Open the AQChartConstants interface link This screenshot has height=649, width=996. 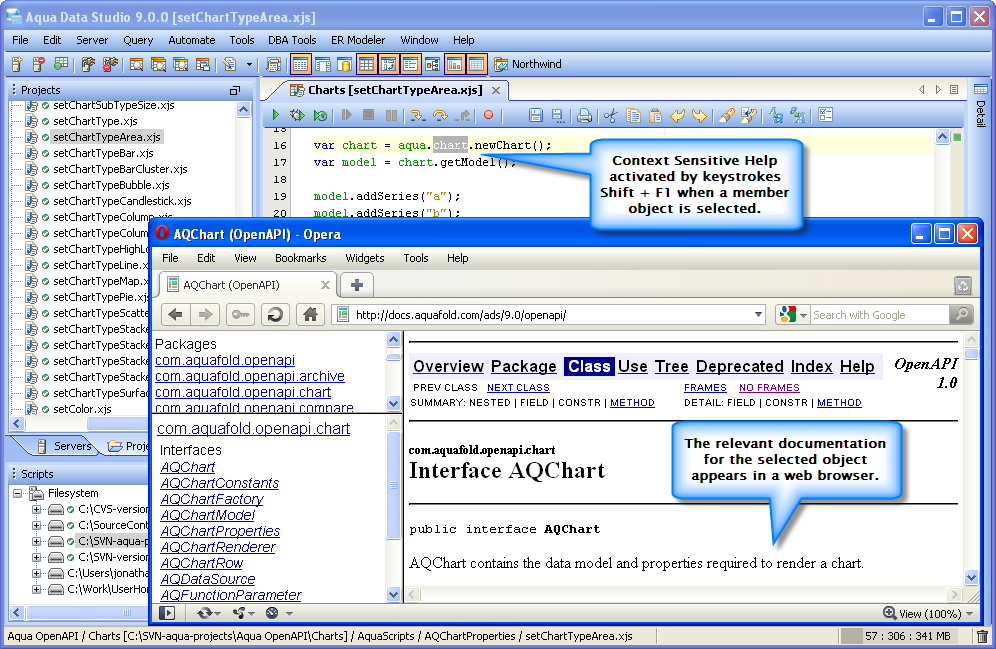tap(220, 483)
